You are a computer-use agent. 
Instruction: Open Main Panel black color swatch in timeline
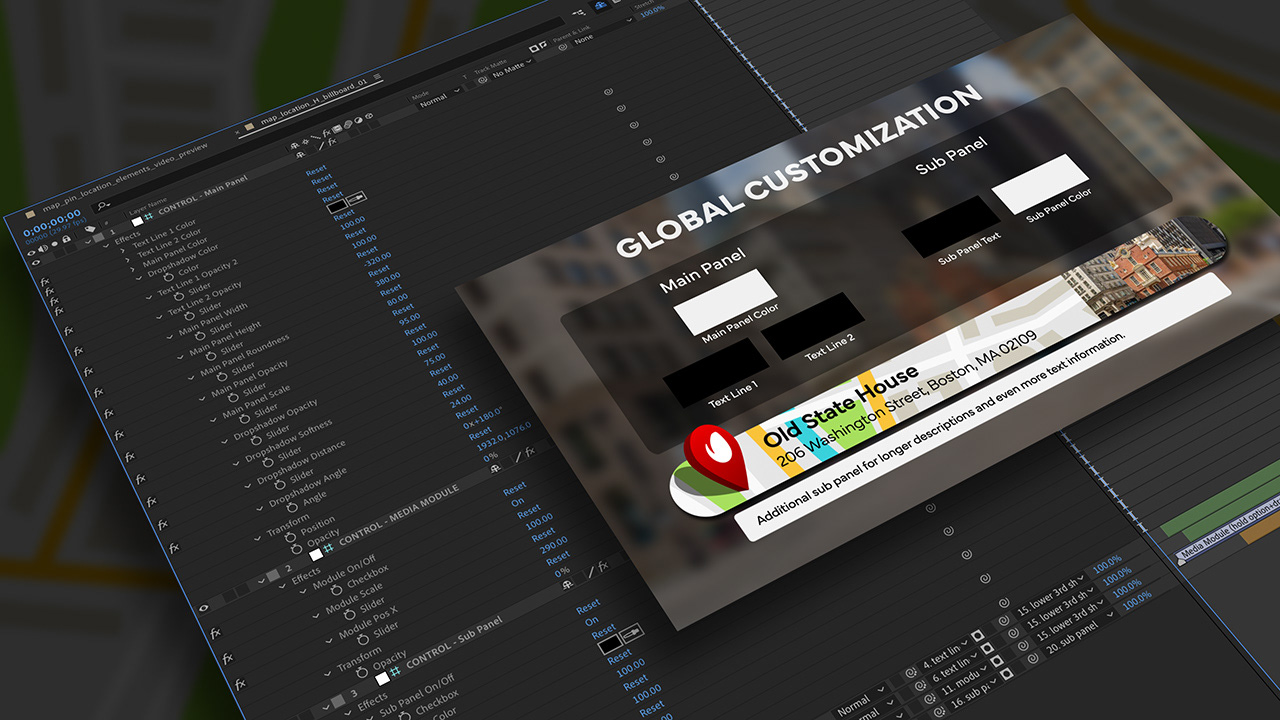tap(337, 206)
